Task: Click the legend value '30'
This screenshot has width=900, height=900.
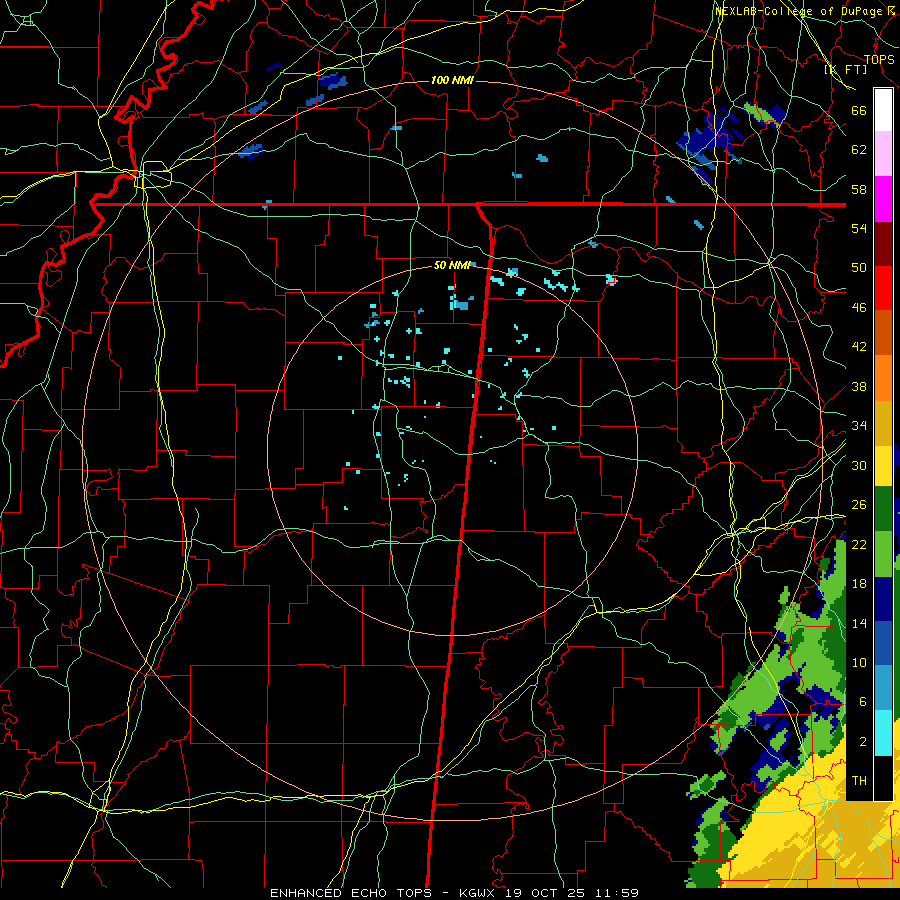Action: (x=859, y=465)
